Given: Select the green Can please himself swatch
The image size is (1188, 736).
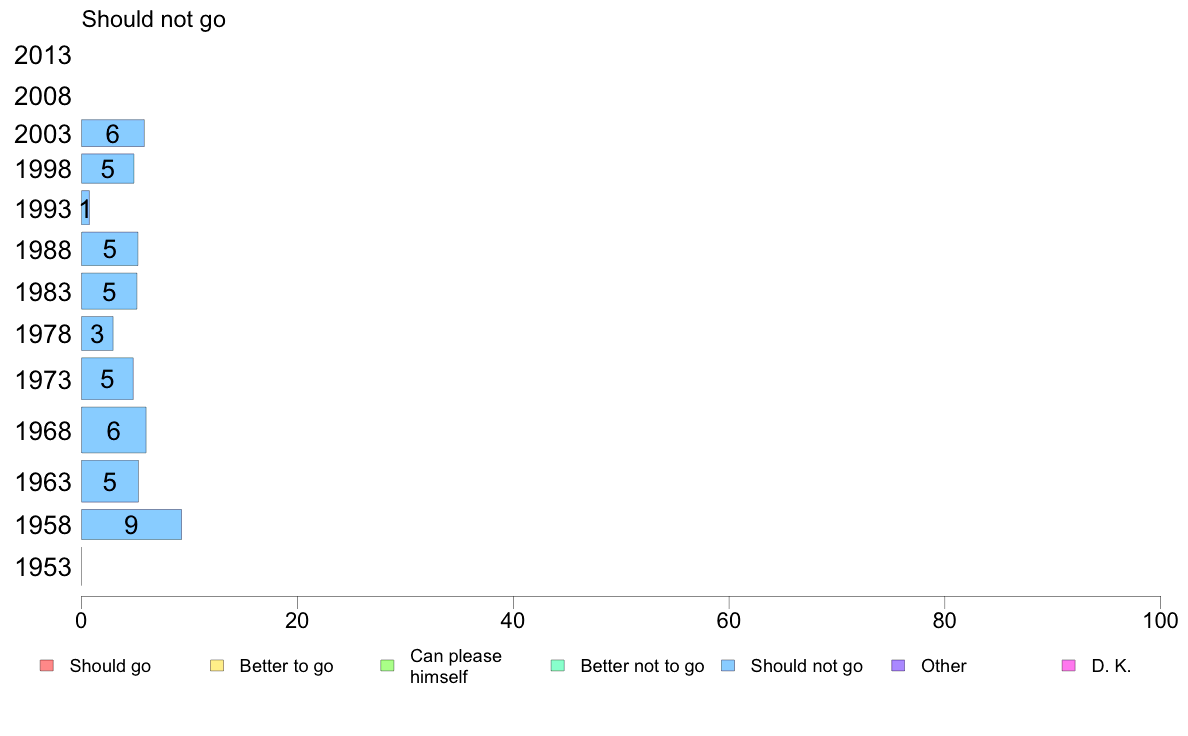Looking at the screenshot, I should tap(387, 666).
